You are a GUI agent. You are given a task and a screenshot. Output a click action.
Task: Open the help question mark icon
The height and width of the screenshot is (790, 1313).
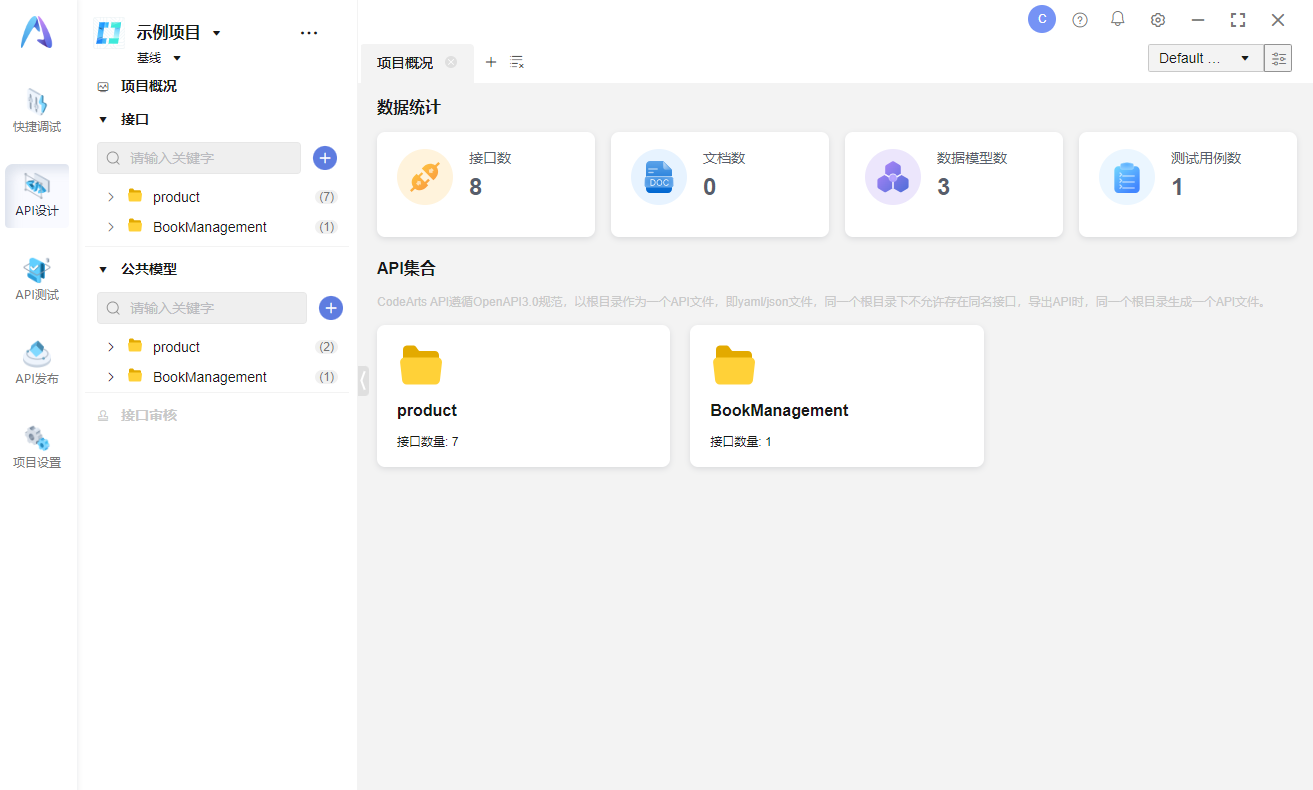(1079, 20)
